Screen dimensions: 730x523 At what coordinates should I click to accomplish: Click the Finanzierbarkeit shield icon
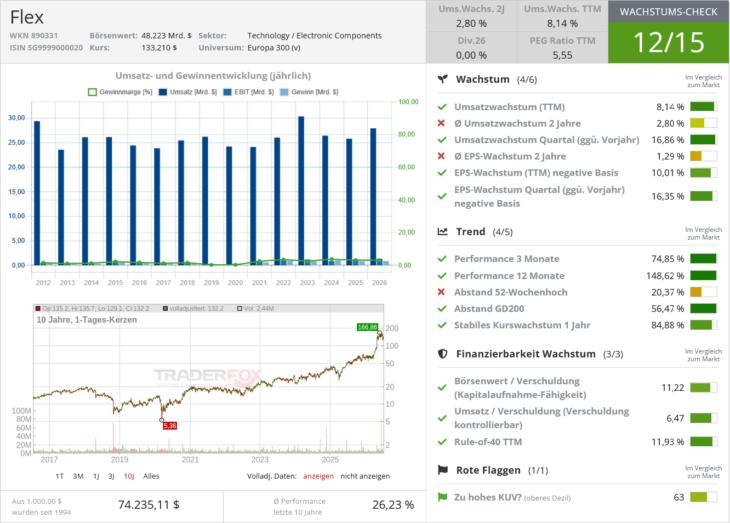(443, 353)
